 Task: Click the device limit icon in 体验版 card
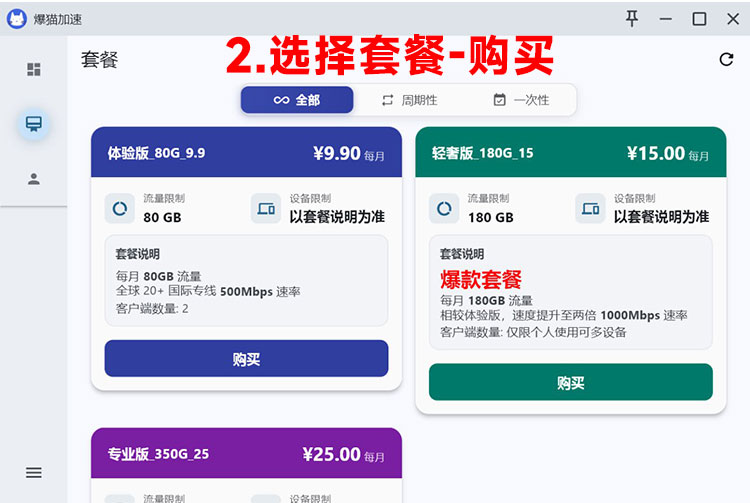[265, 209]
